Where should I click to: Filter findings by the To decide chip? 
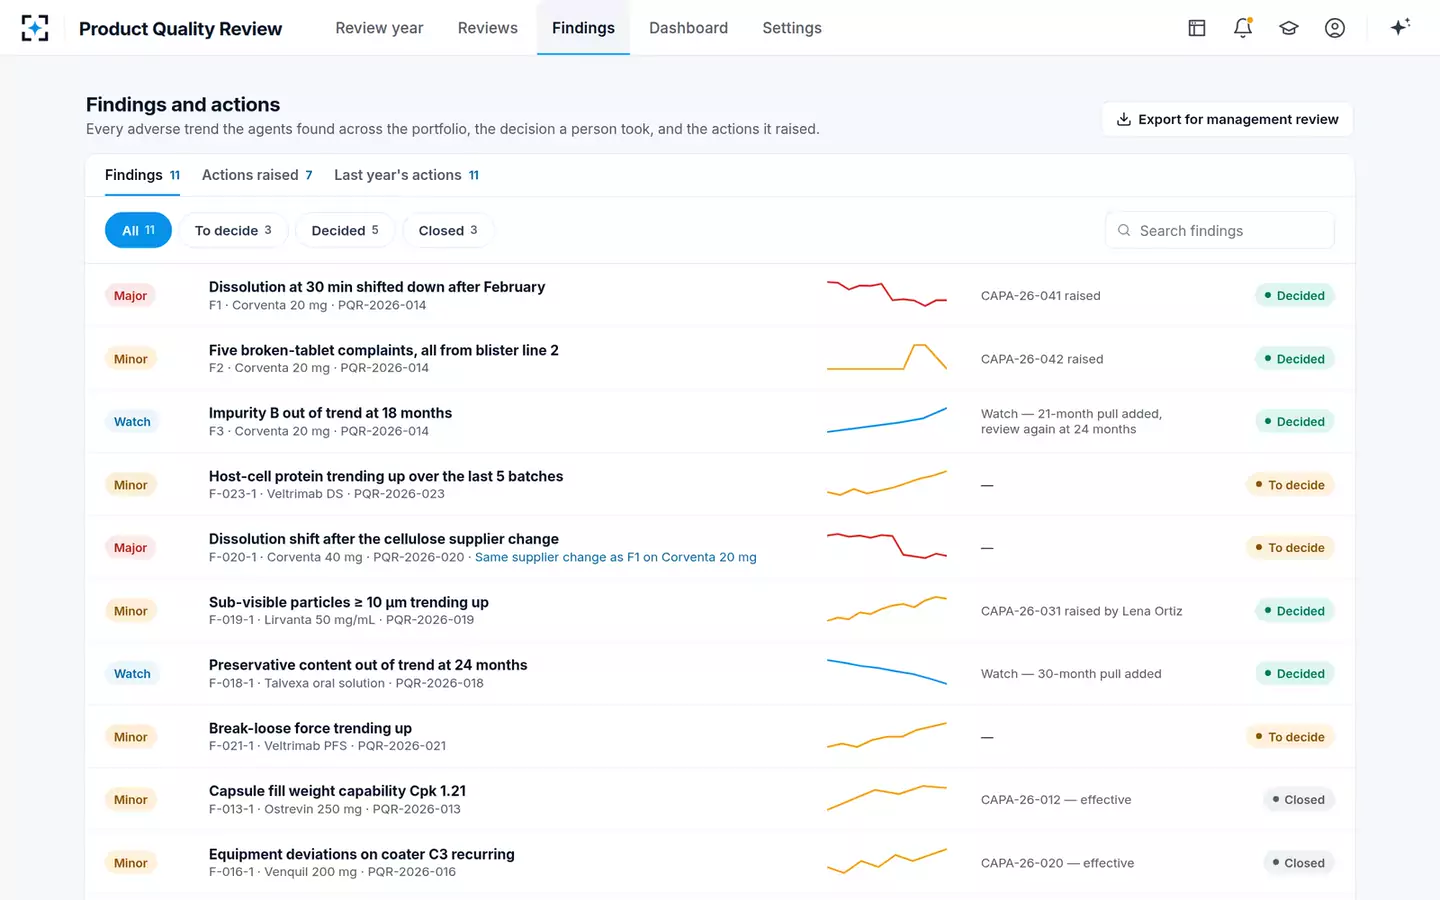point(233,230)
